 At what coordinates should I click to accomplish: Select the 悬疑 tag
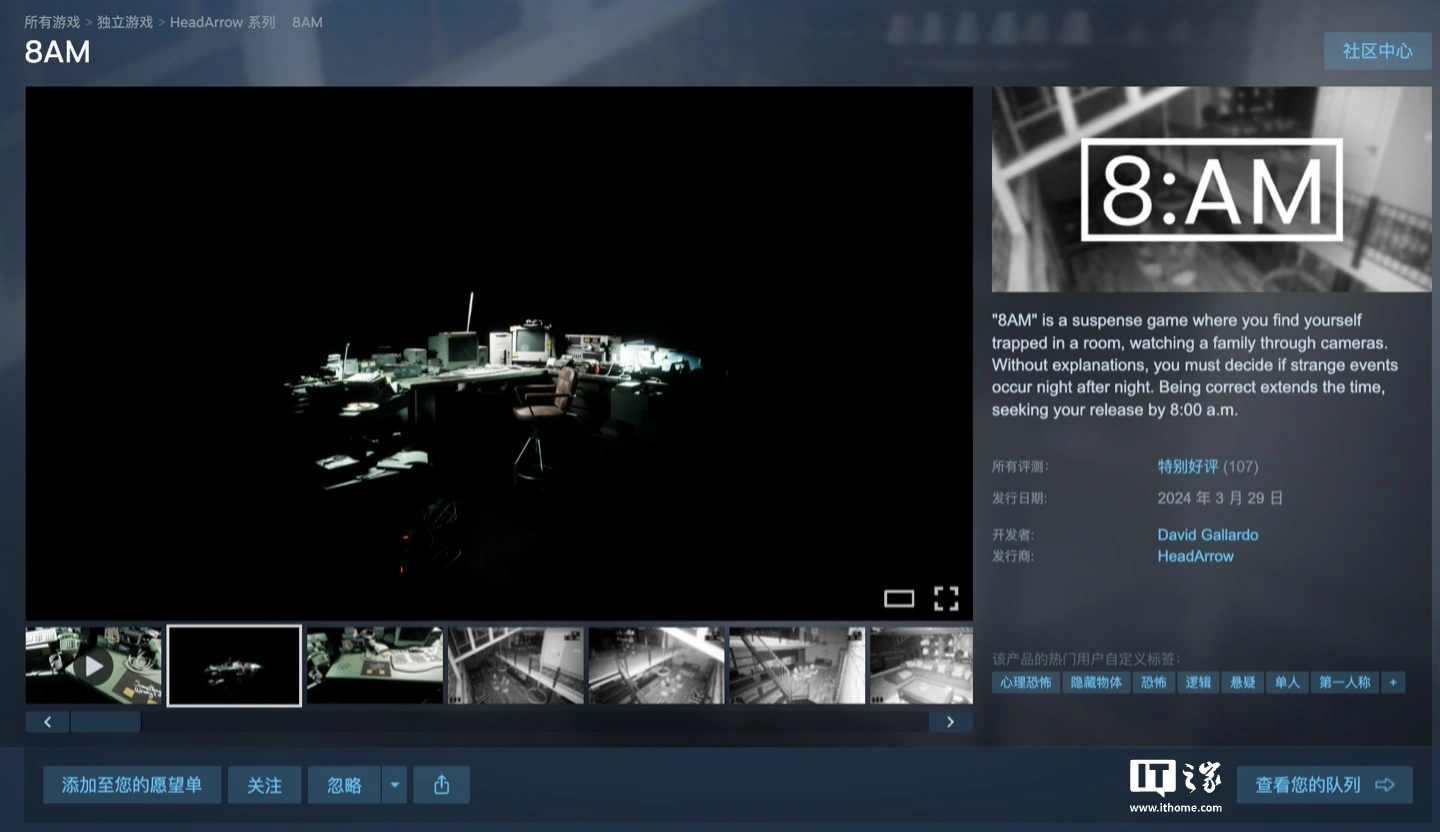coord(1242,682)
